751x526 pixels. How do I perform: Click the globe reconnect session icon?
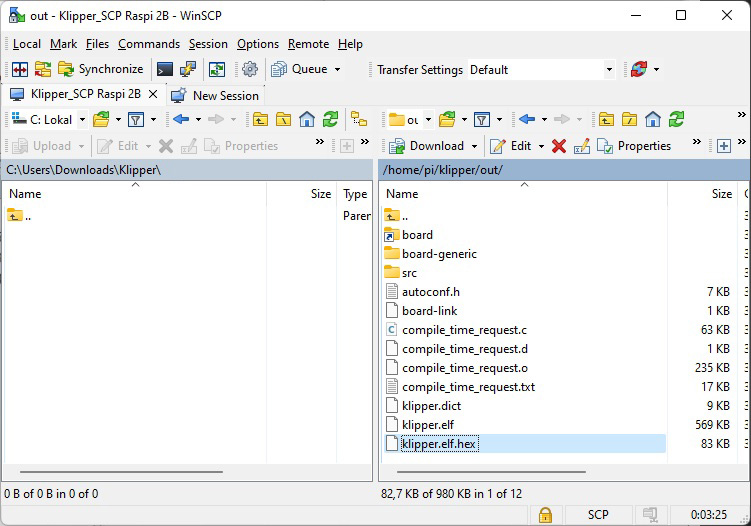point(638,69)
